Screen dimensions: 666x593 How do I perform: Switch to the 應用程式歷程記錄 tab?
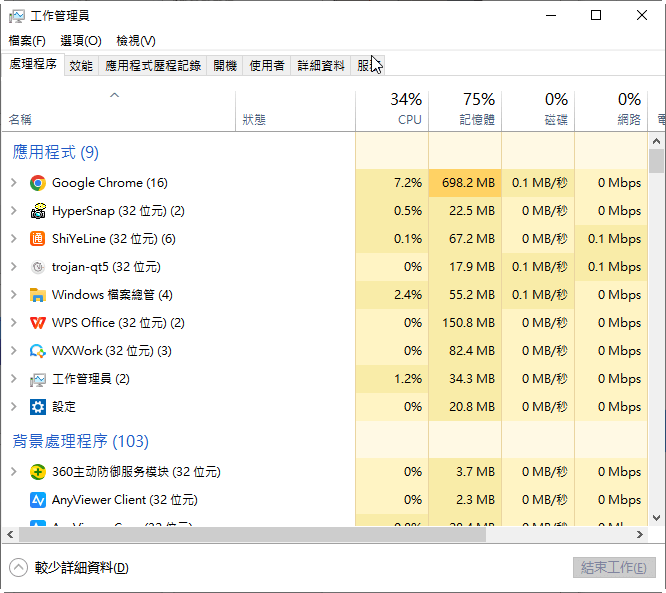(x=153, y=66)
